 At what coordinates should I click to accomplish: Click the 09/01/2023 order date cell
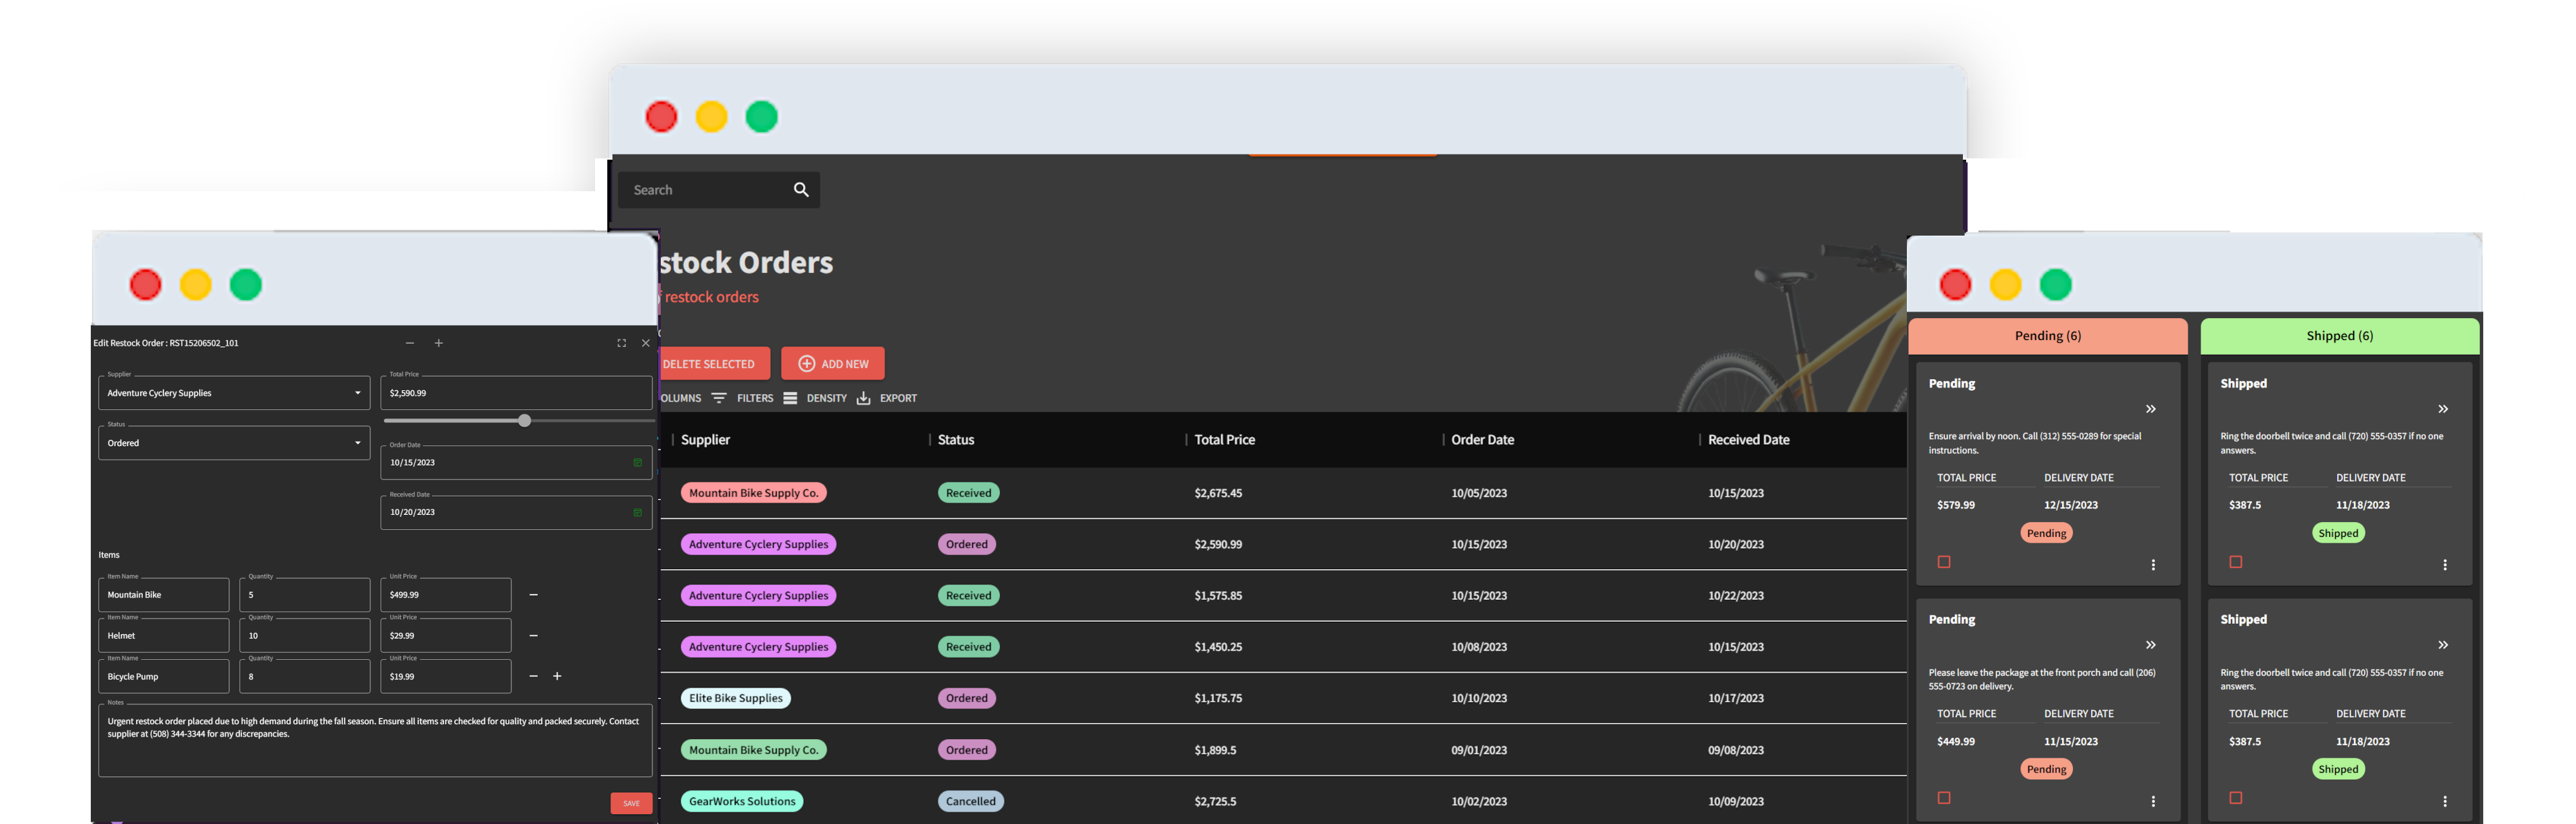1479,750
